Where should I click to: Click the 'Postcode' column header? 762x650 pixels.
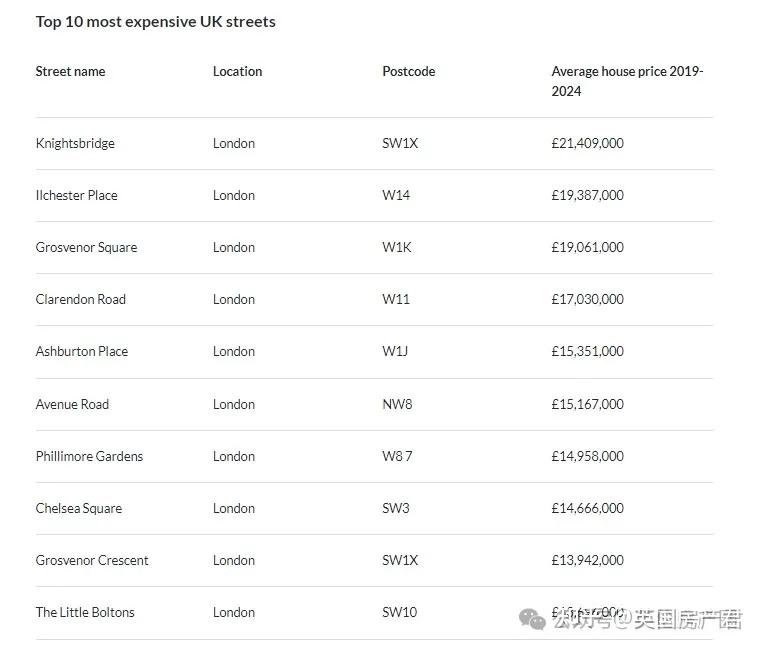click(x=408, y=71)
